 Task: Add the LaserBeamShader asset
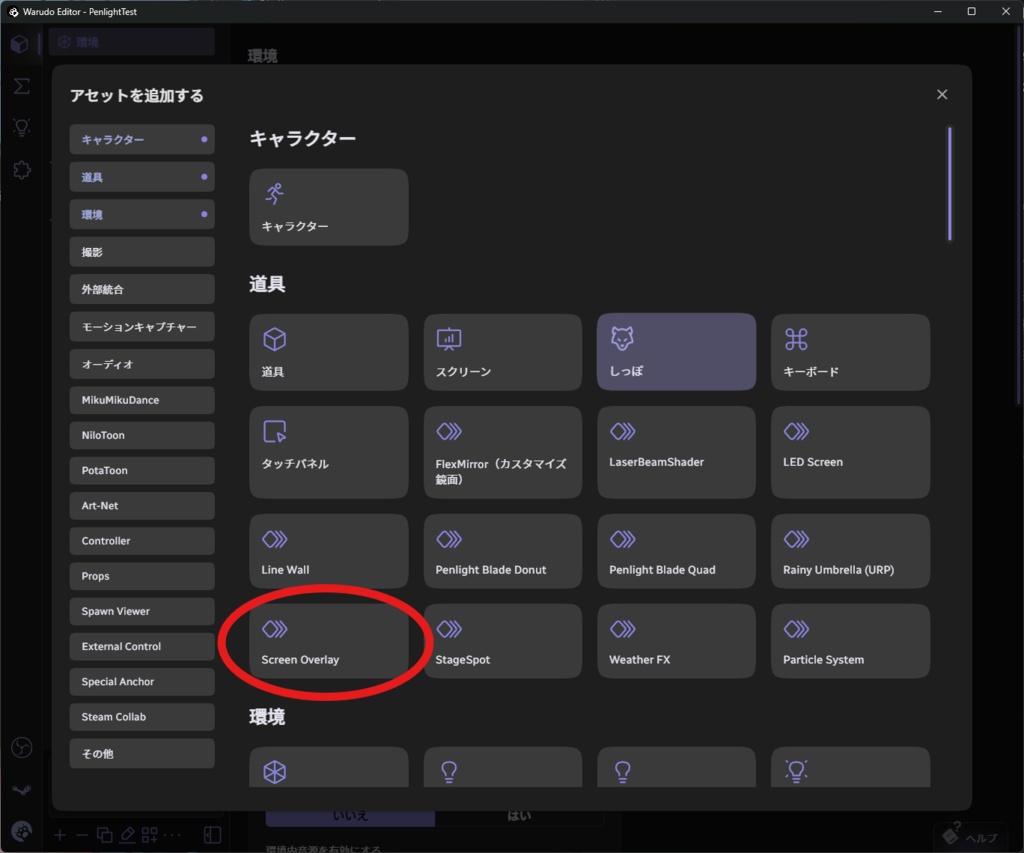676,452
